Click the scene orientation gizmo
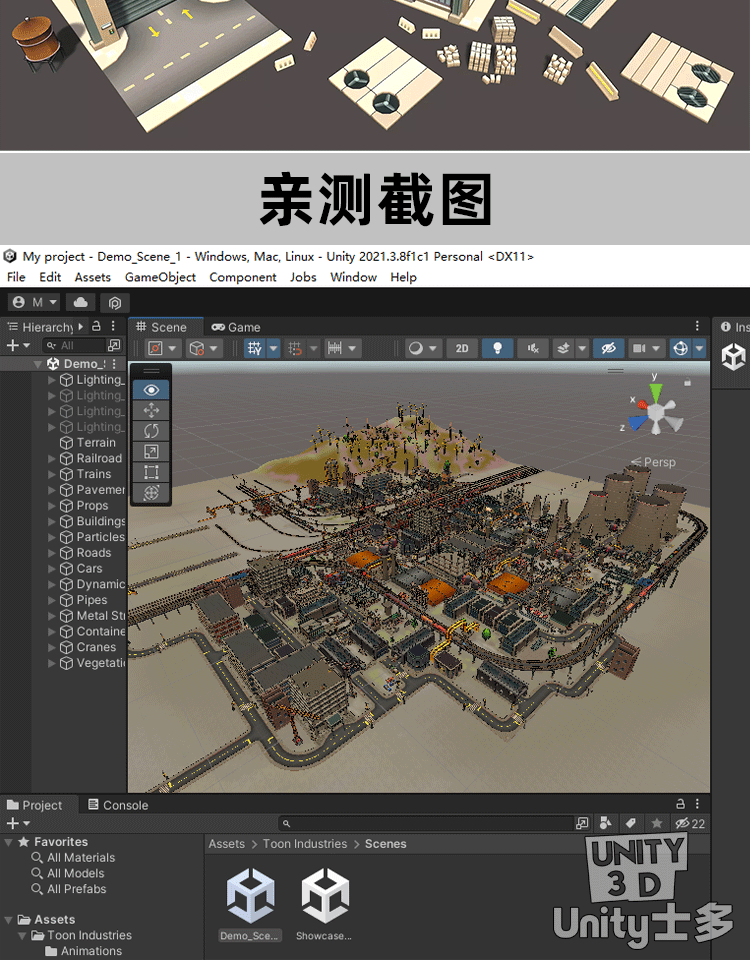The height and width of the screenshot is (960, 750). coord(655,411)
